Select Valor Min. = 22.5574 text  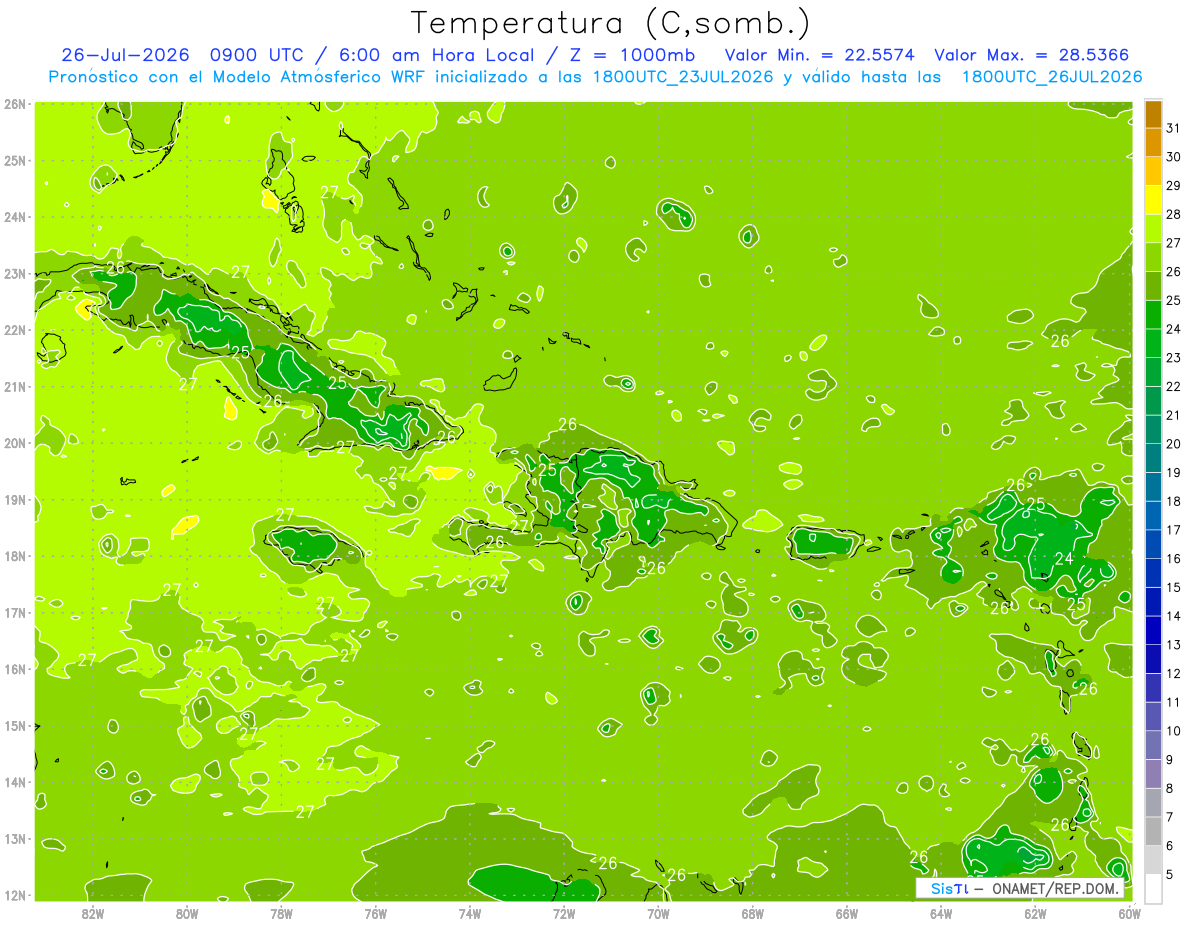pyautogui.click(x=819, y=55)
